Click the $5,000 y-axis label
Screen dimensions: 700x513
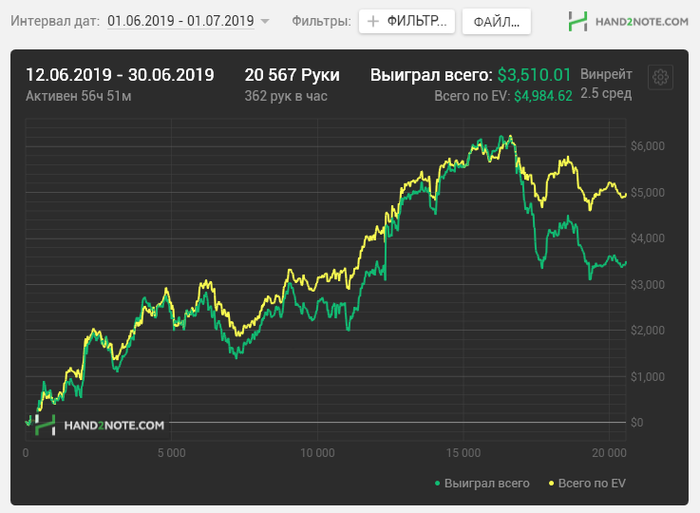tap(647, 192)
